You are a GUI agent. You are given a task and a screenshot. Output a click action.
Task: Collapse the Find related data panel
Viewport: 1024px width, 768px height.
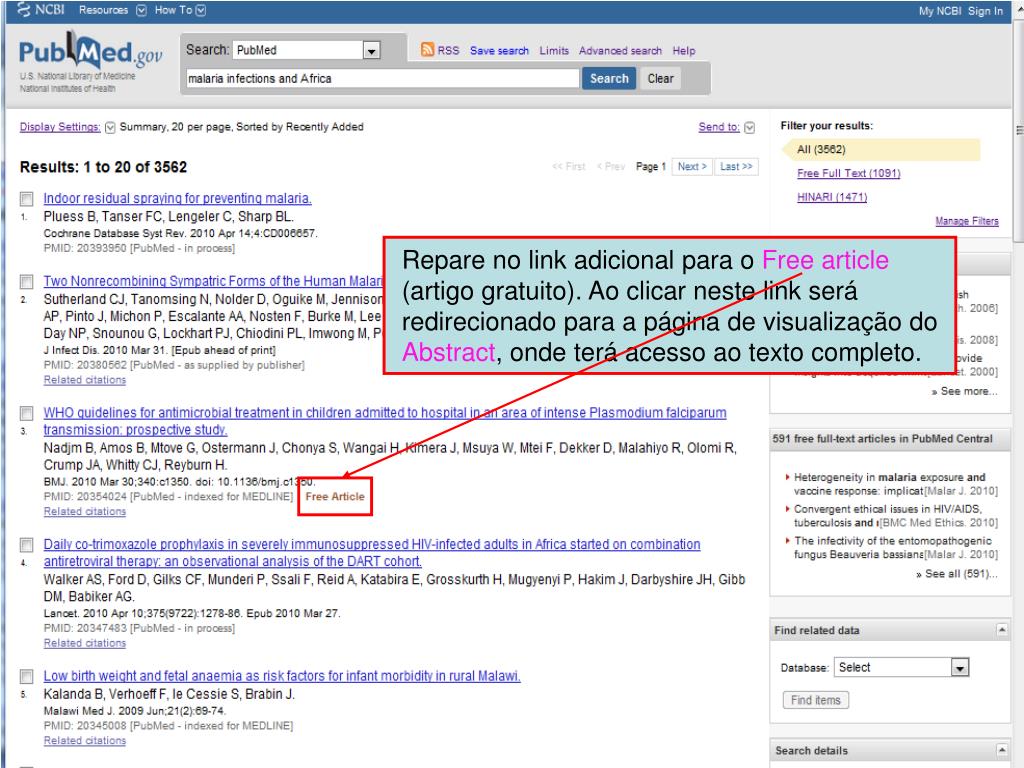coord(1001,630)
